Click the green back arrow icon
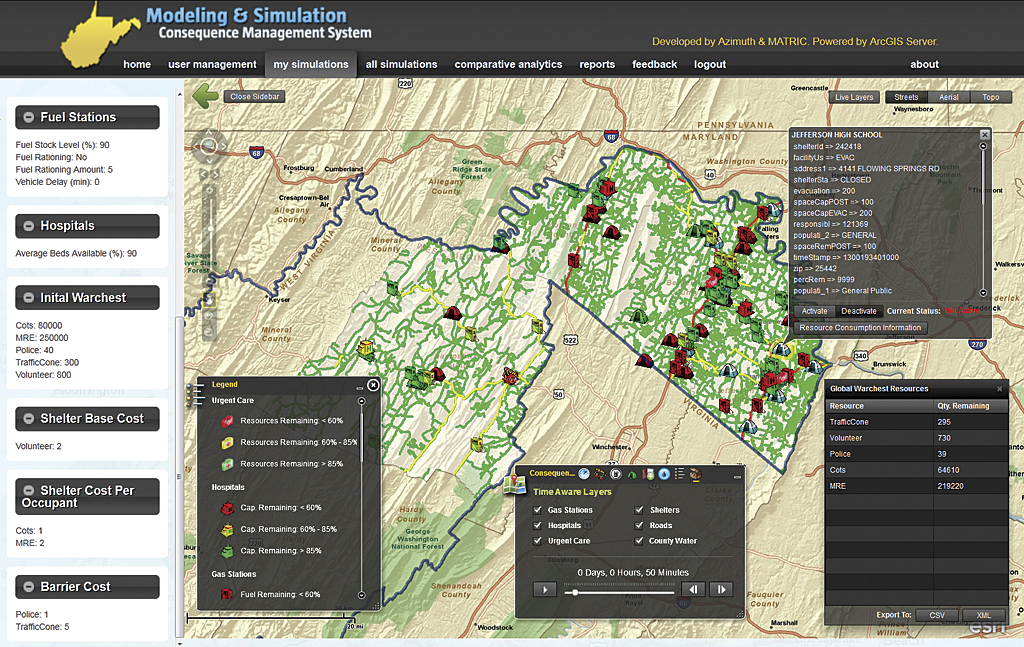 206,96
